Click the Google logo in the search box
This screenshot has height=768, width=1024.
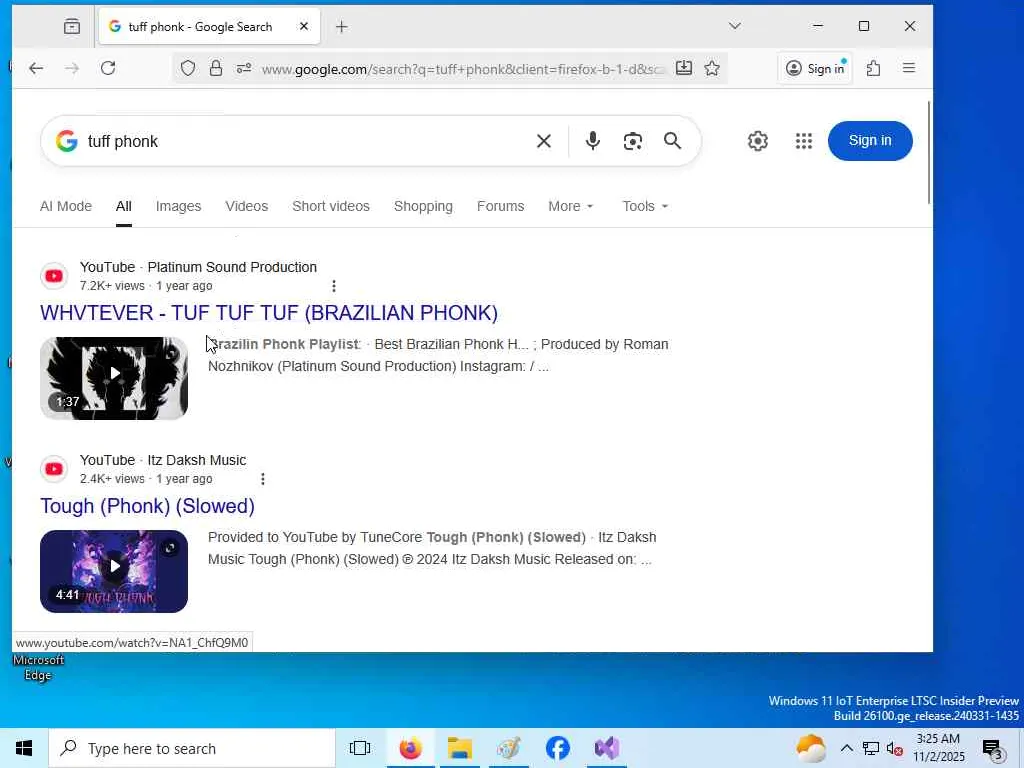click(67, 141)
